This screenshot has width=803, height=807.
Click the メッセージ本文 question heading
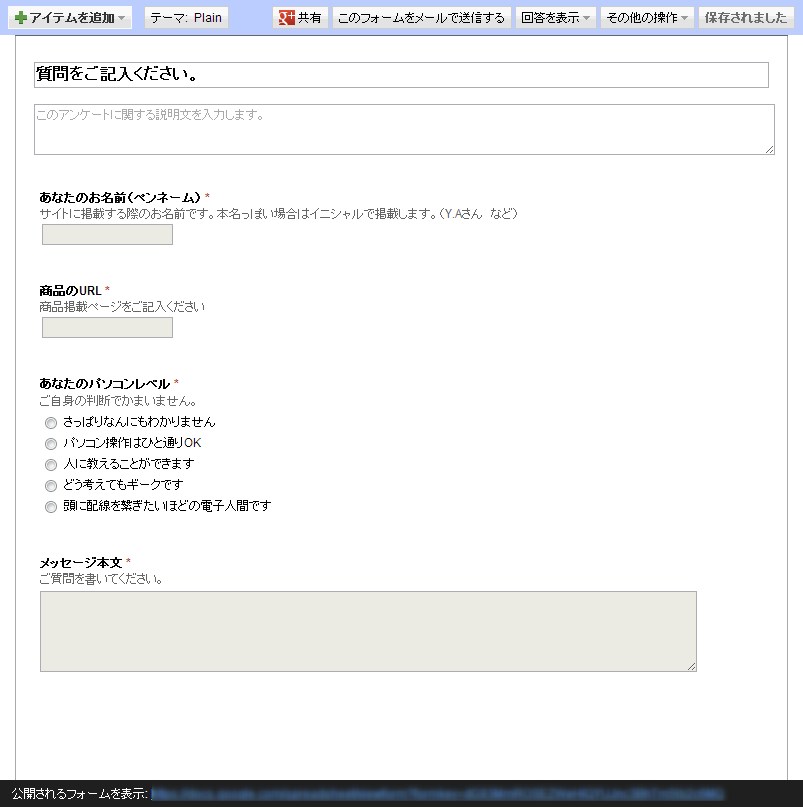pos(81,562)
